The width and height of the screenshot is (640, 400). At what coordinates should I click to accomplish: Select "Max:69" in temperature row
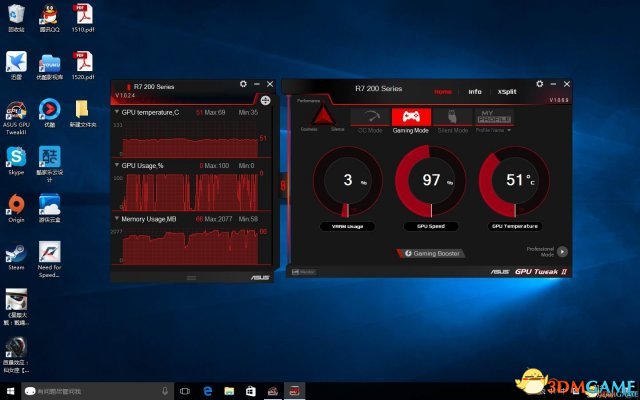215,112
